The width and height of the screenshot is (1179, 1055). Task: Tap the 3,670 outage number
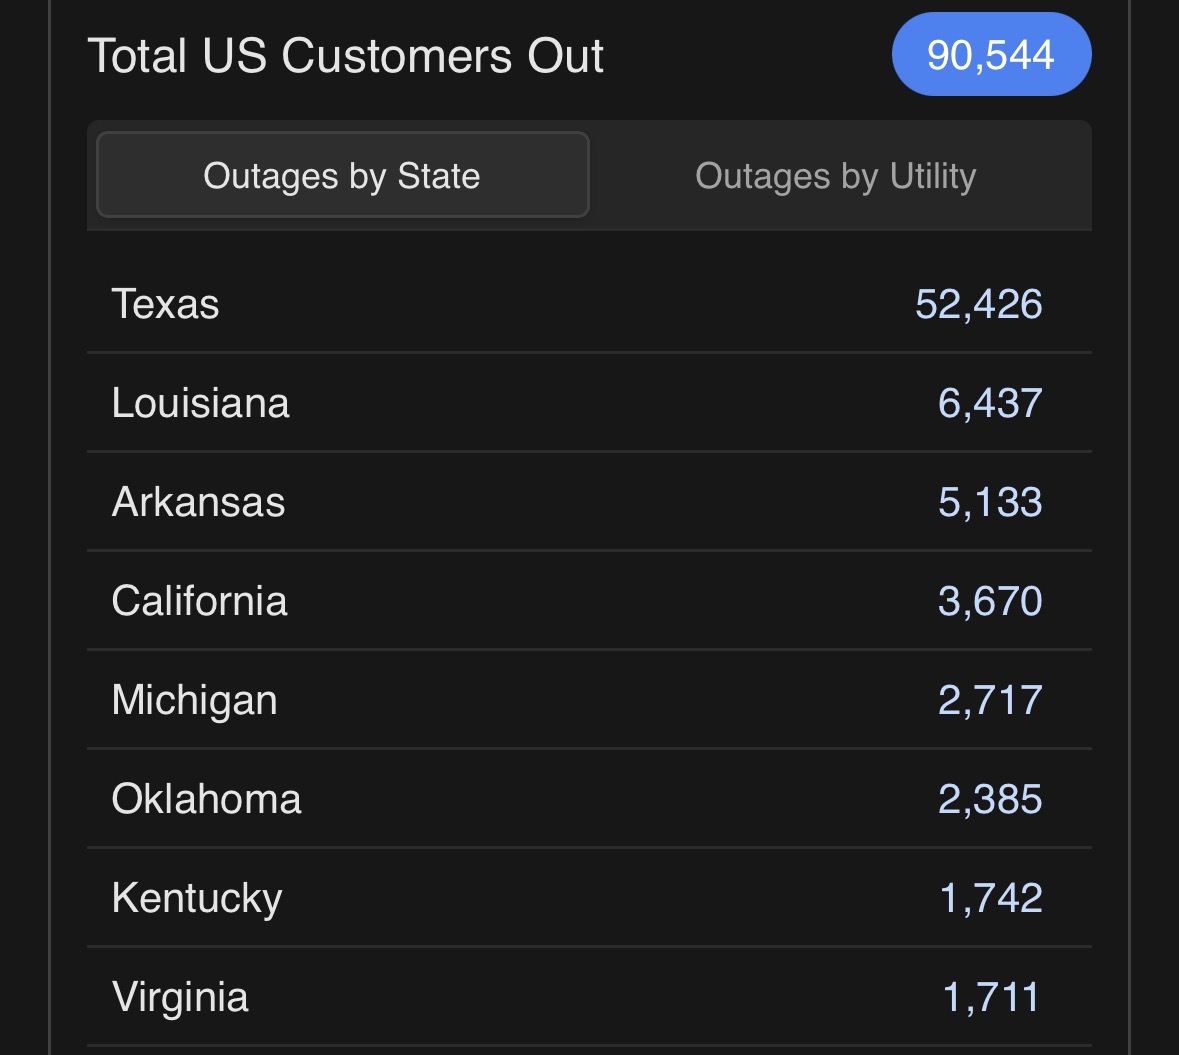989,601
